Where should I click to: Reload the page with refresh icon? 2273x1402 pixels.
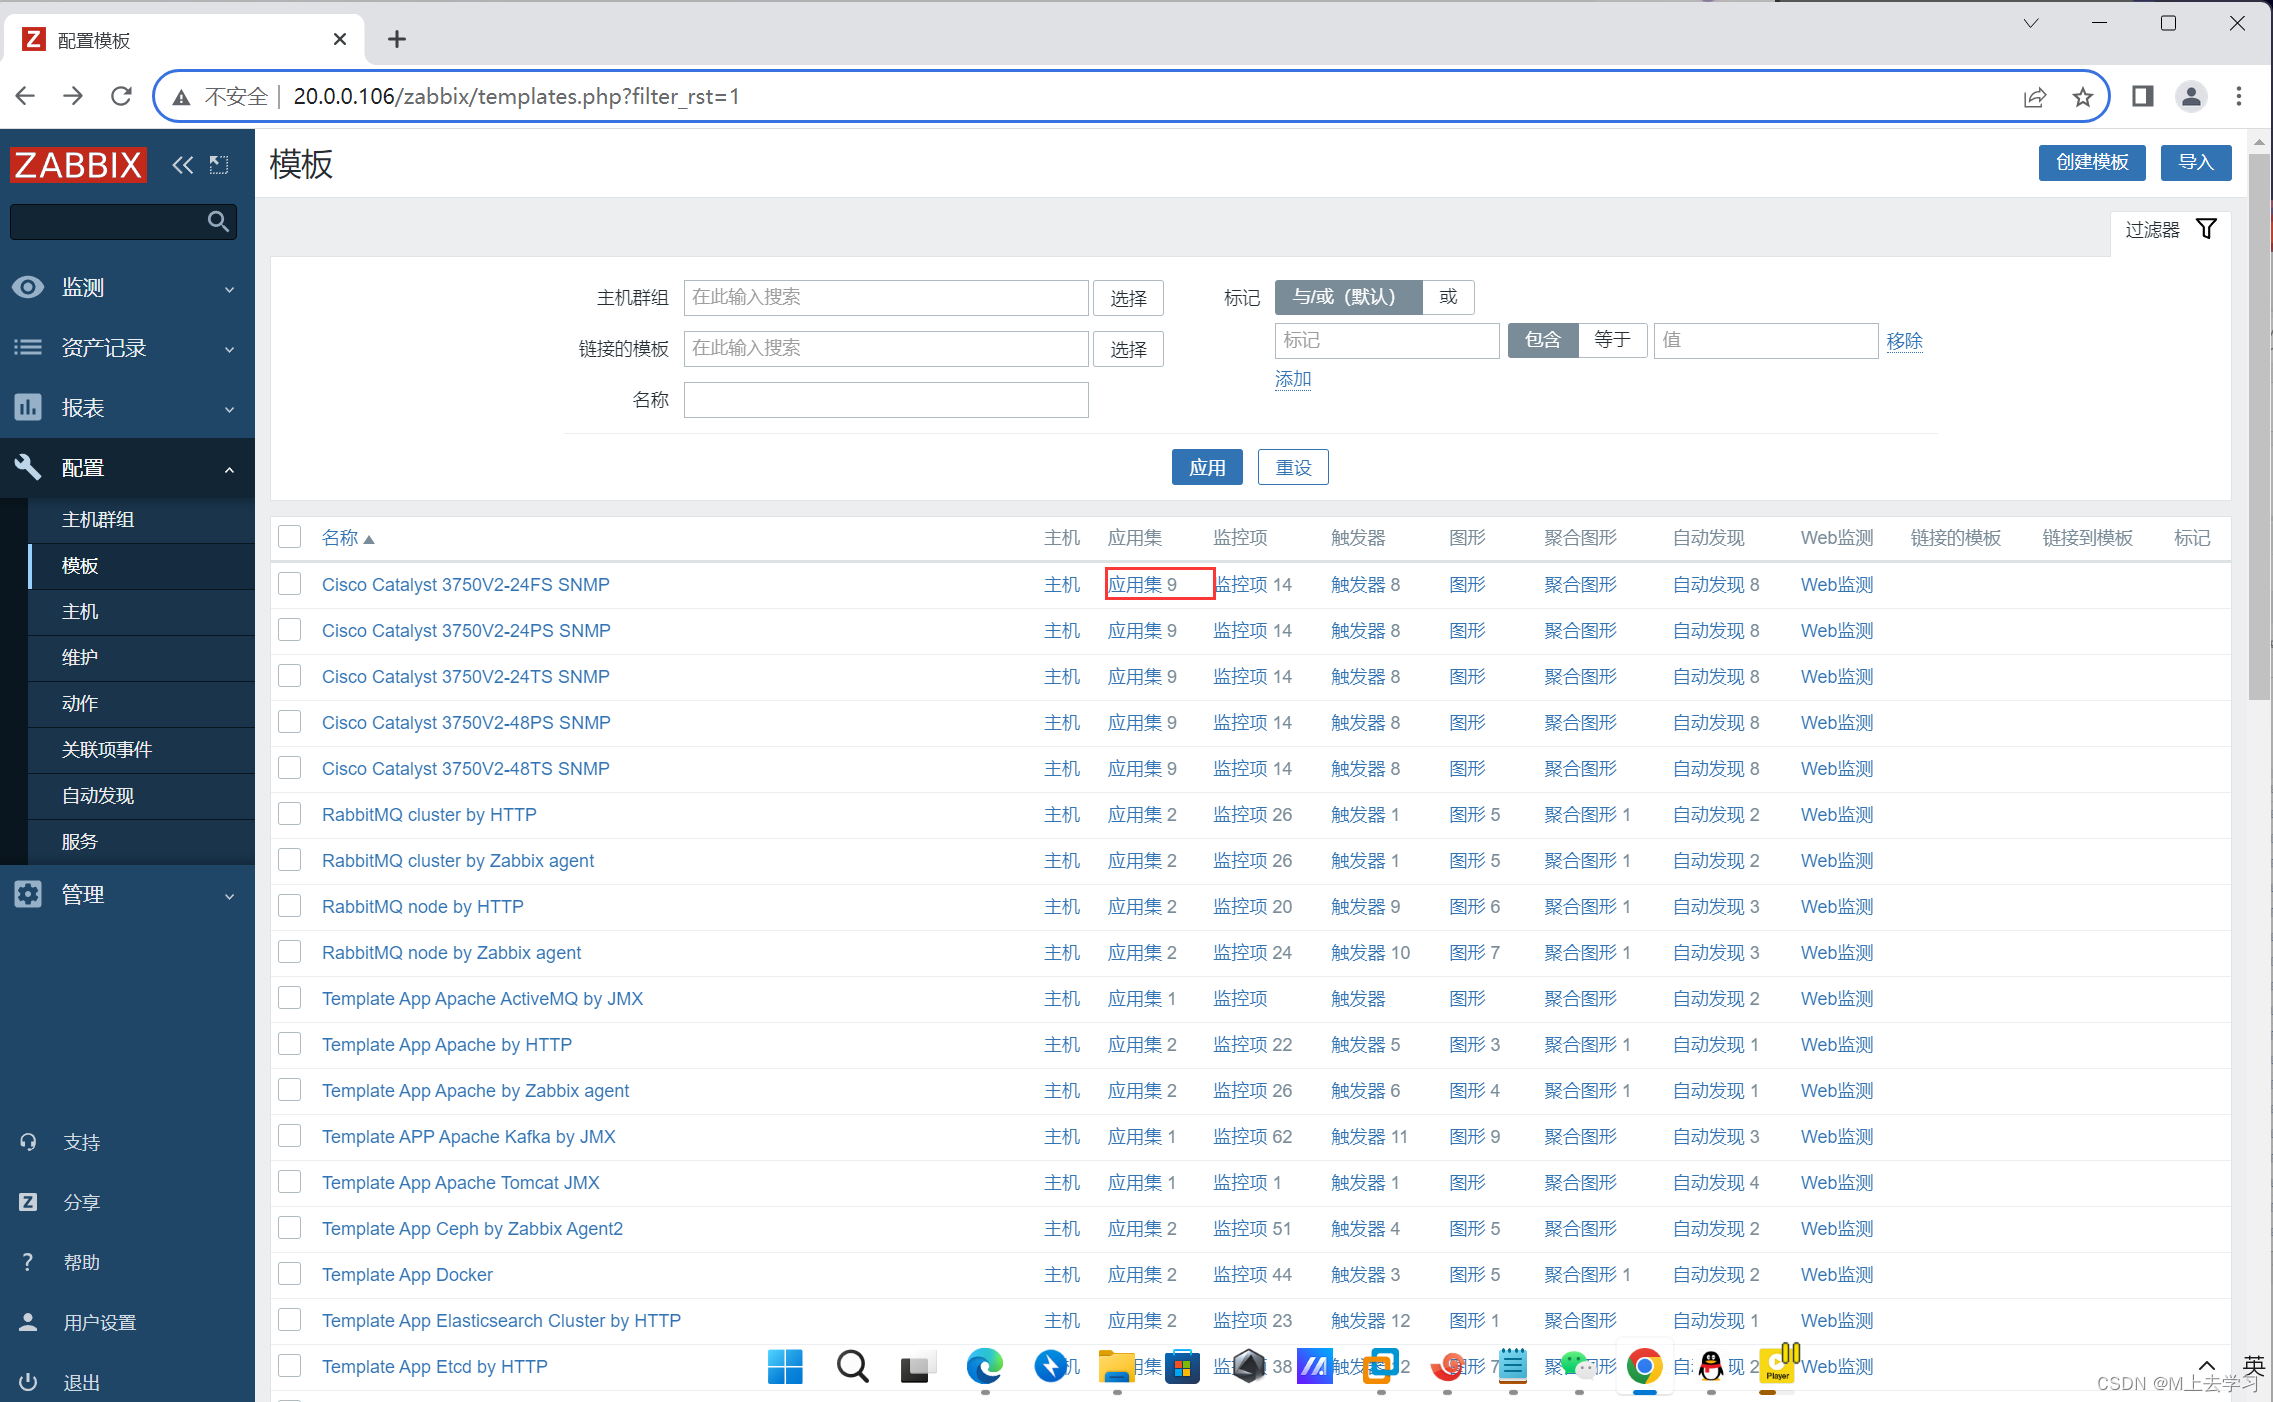coord(121,96)
